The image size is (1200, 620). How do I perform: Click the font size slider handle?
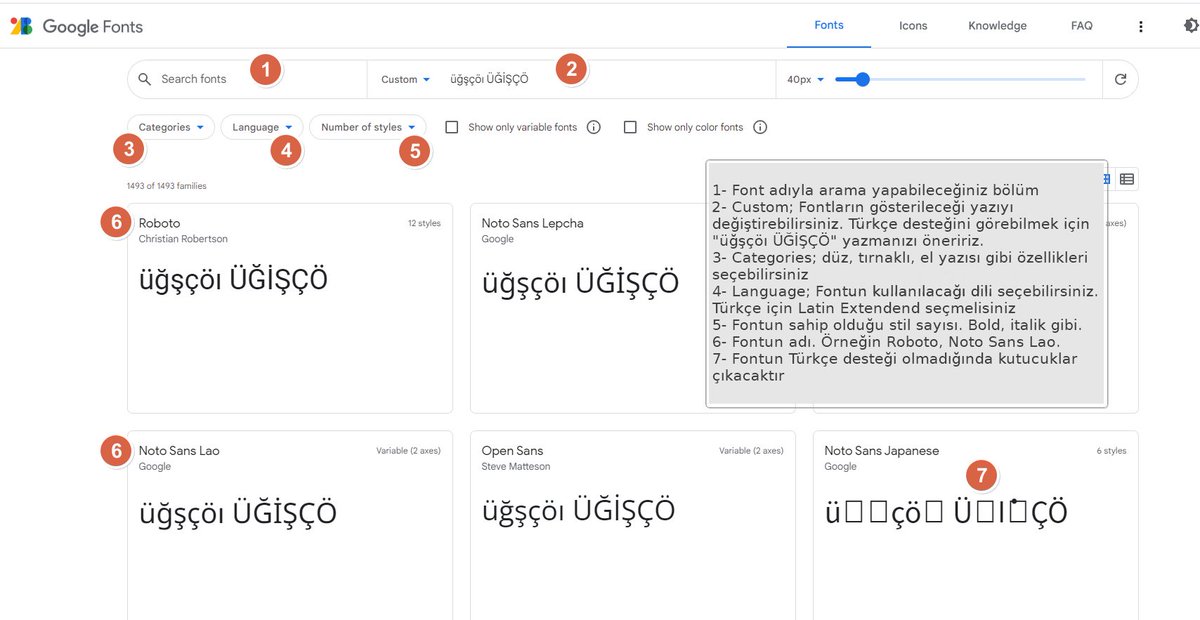(862, 79)
